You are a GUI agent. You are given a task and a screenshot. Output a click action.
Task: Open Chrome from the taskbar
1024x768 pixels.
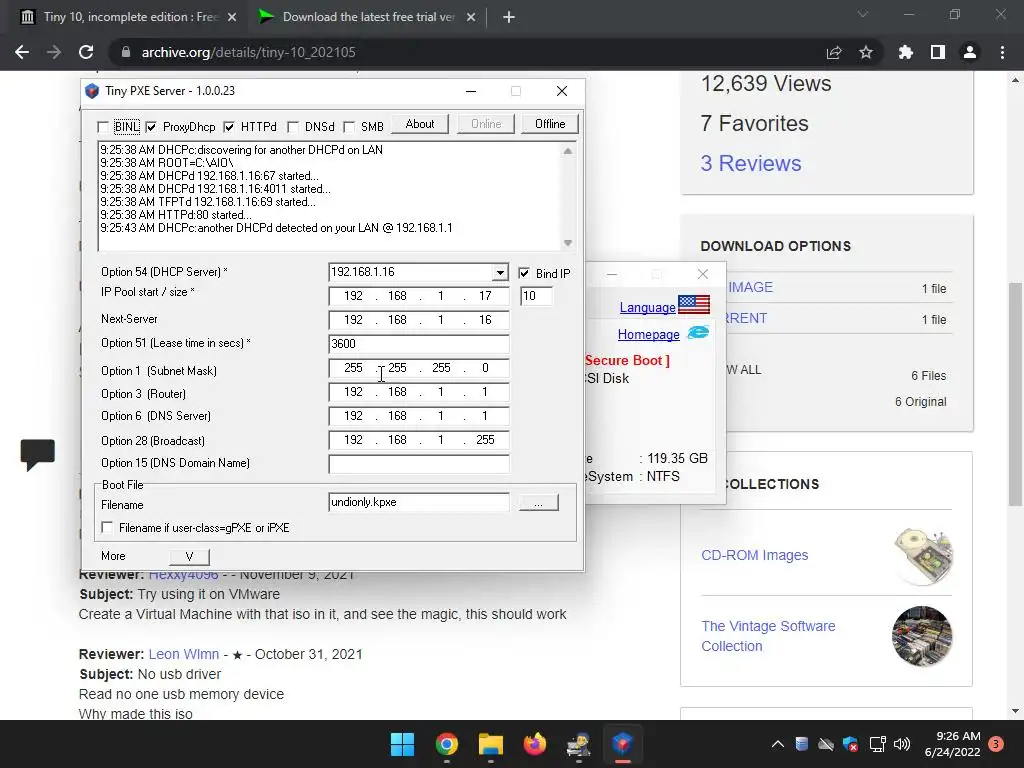447,744
